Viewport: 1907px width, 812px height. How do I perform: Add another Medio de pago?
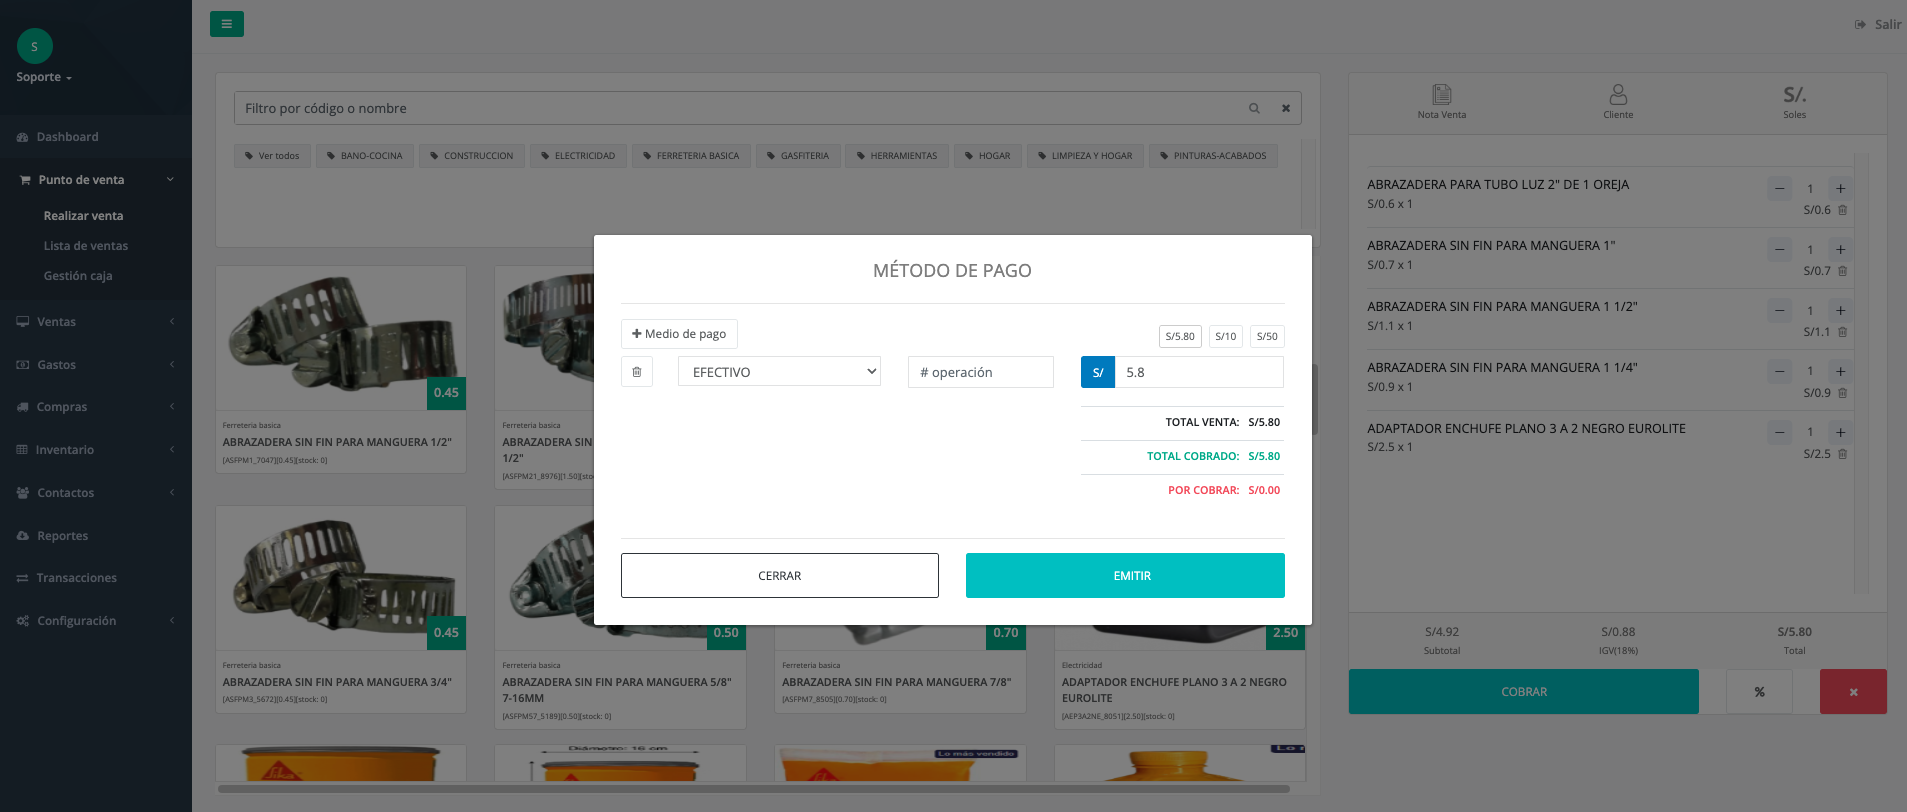679,334
